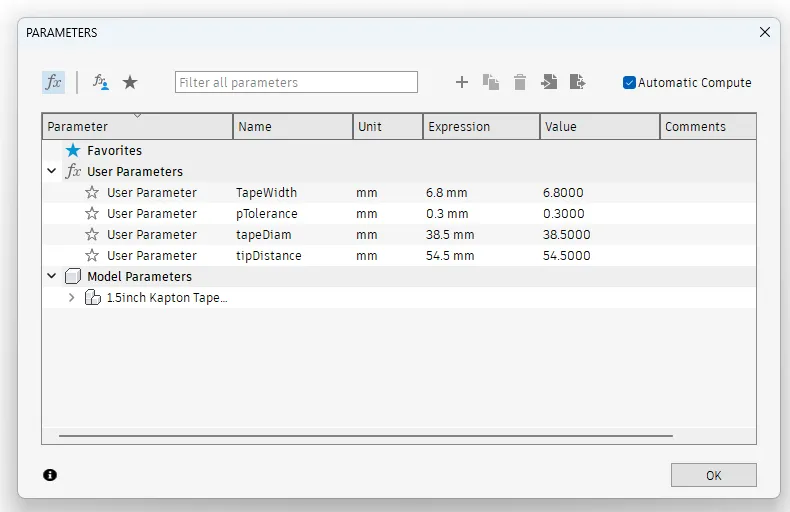Click the mm unit cell for TapeWidth

tap(367, 193)
